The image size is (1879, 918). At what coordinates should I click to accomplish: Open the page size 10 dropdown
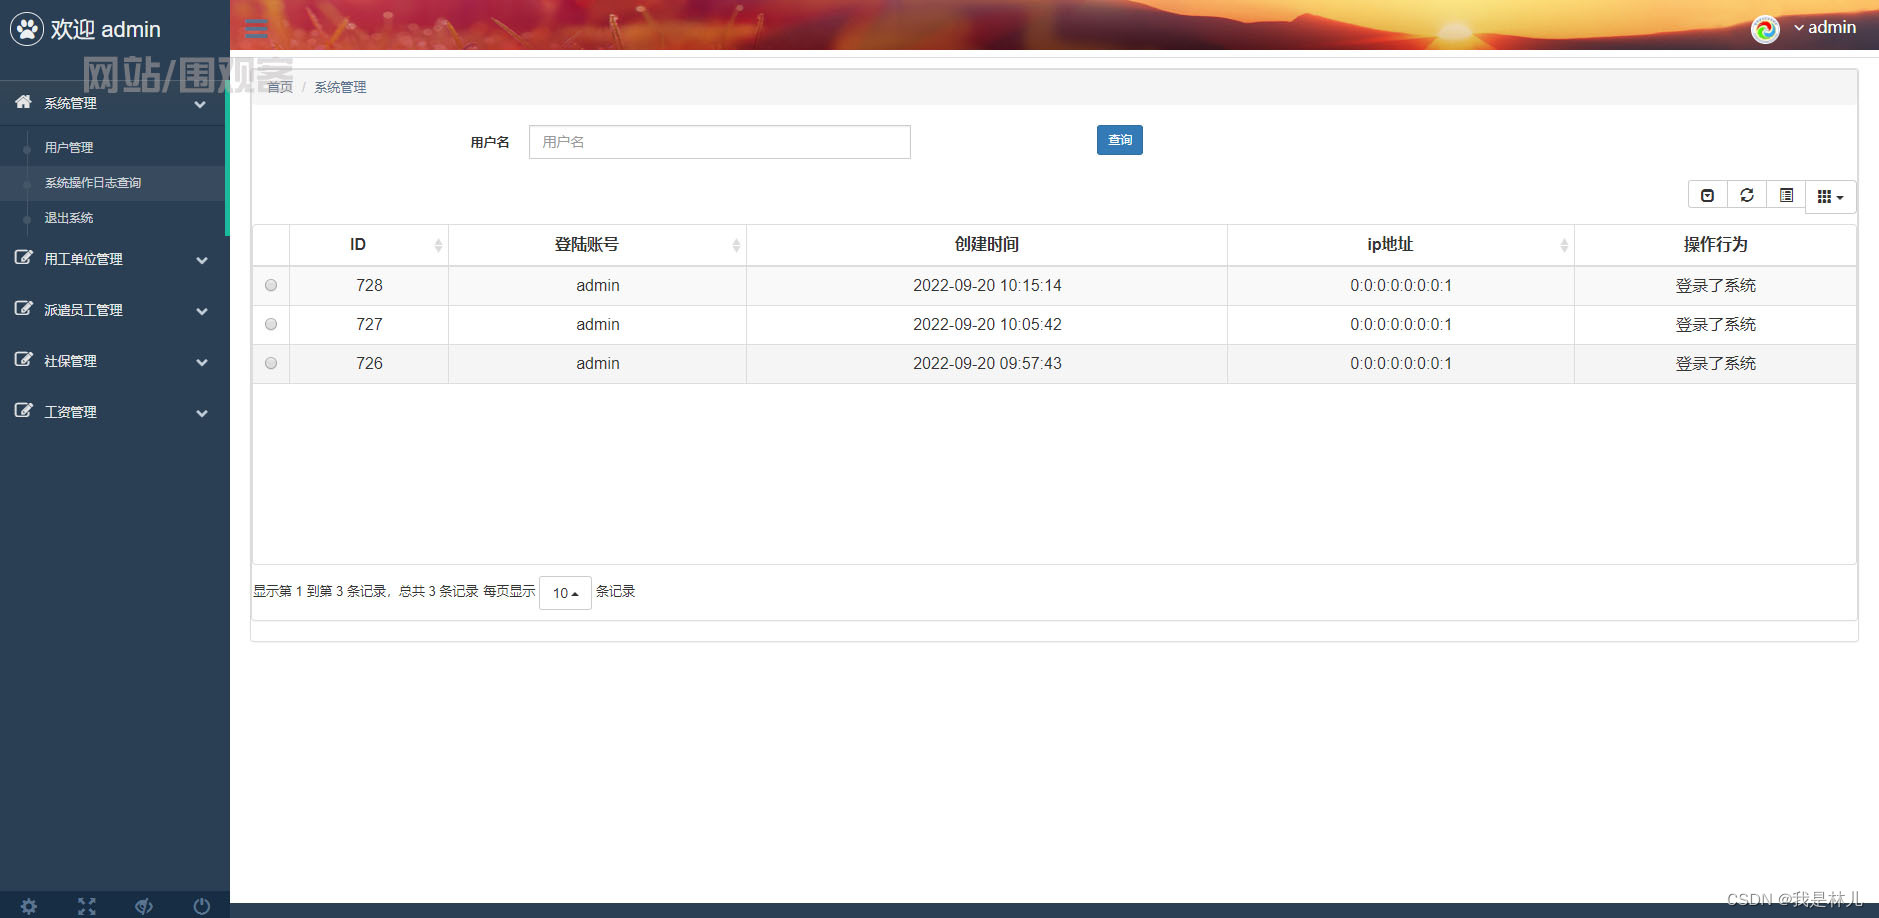point(565,593)
